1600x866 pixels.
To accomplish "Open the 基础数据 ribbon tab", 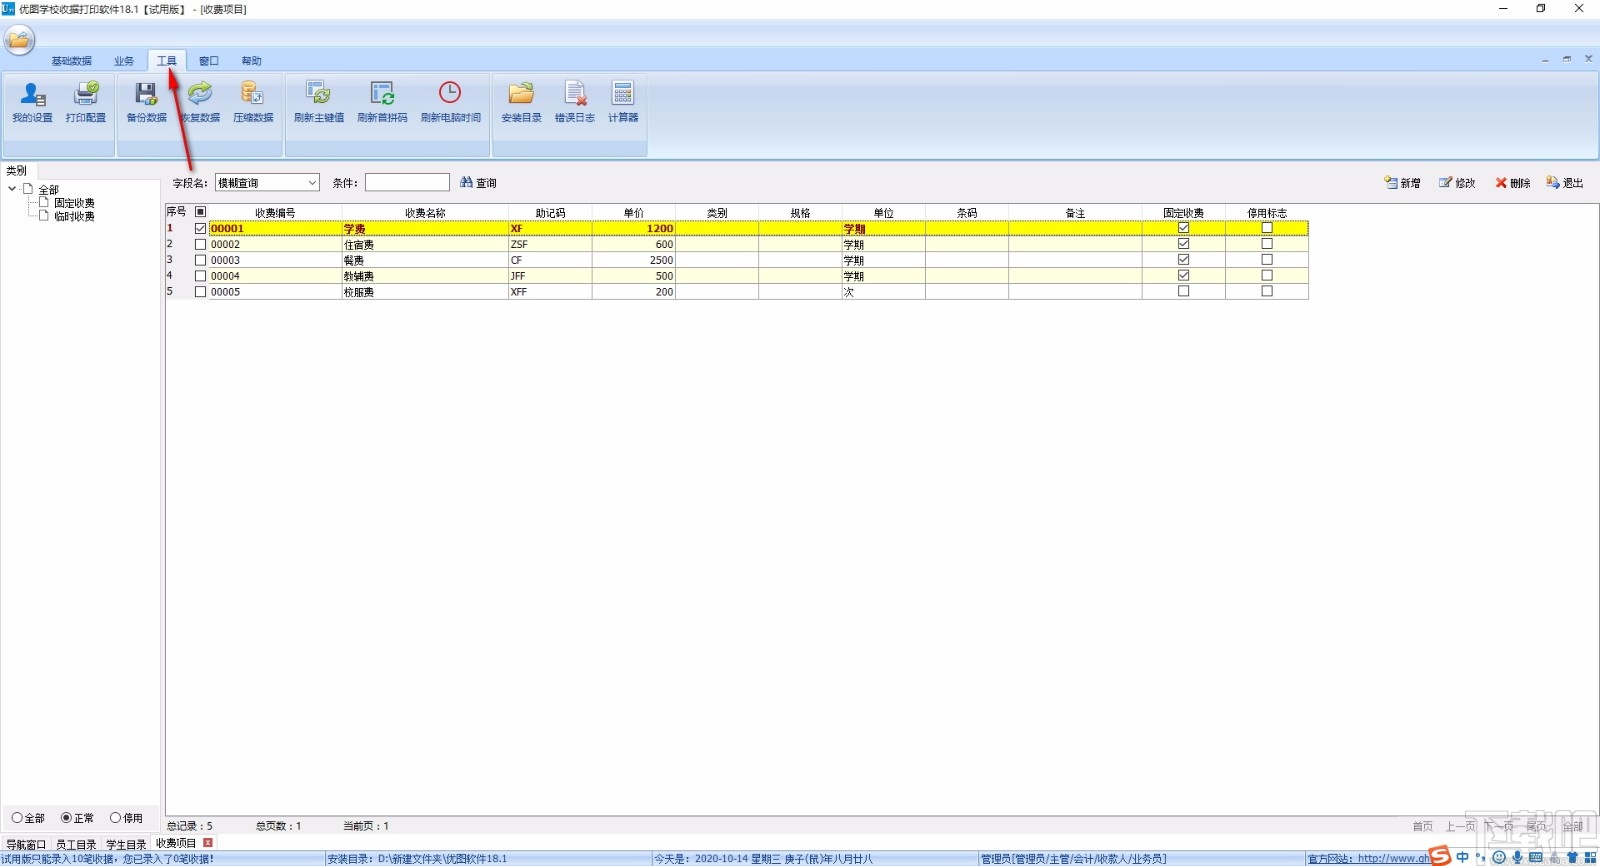I will point(71,61).
